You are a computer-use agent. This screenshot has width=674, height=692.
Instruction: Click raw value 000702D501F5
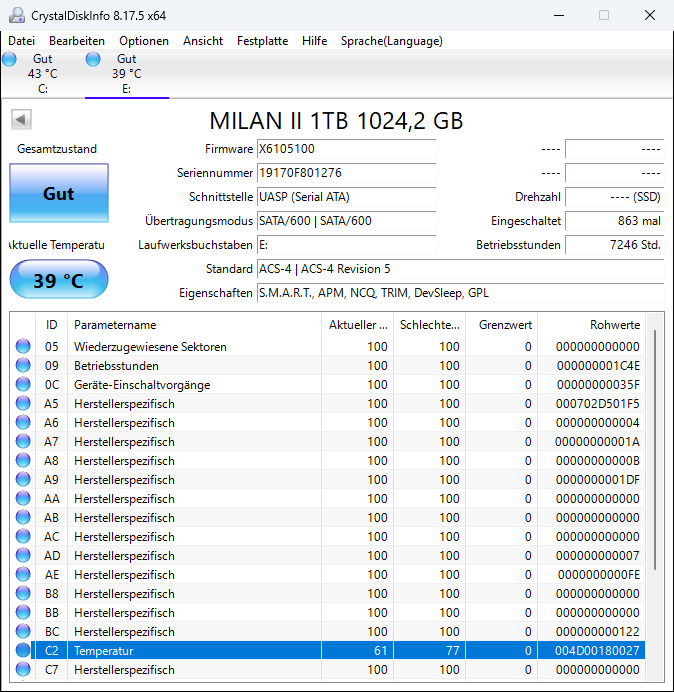[597, 403]
